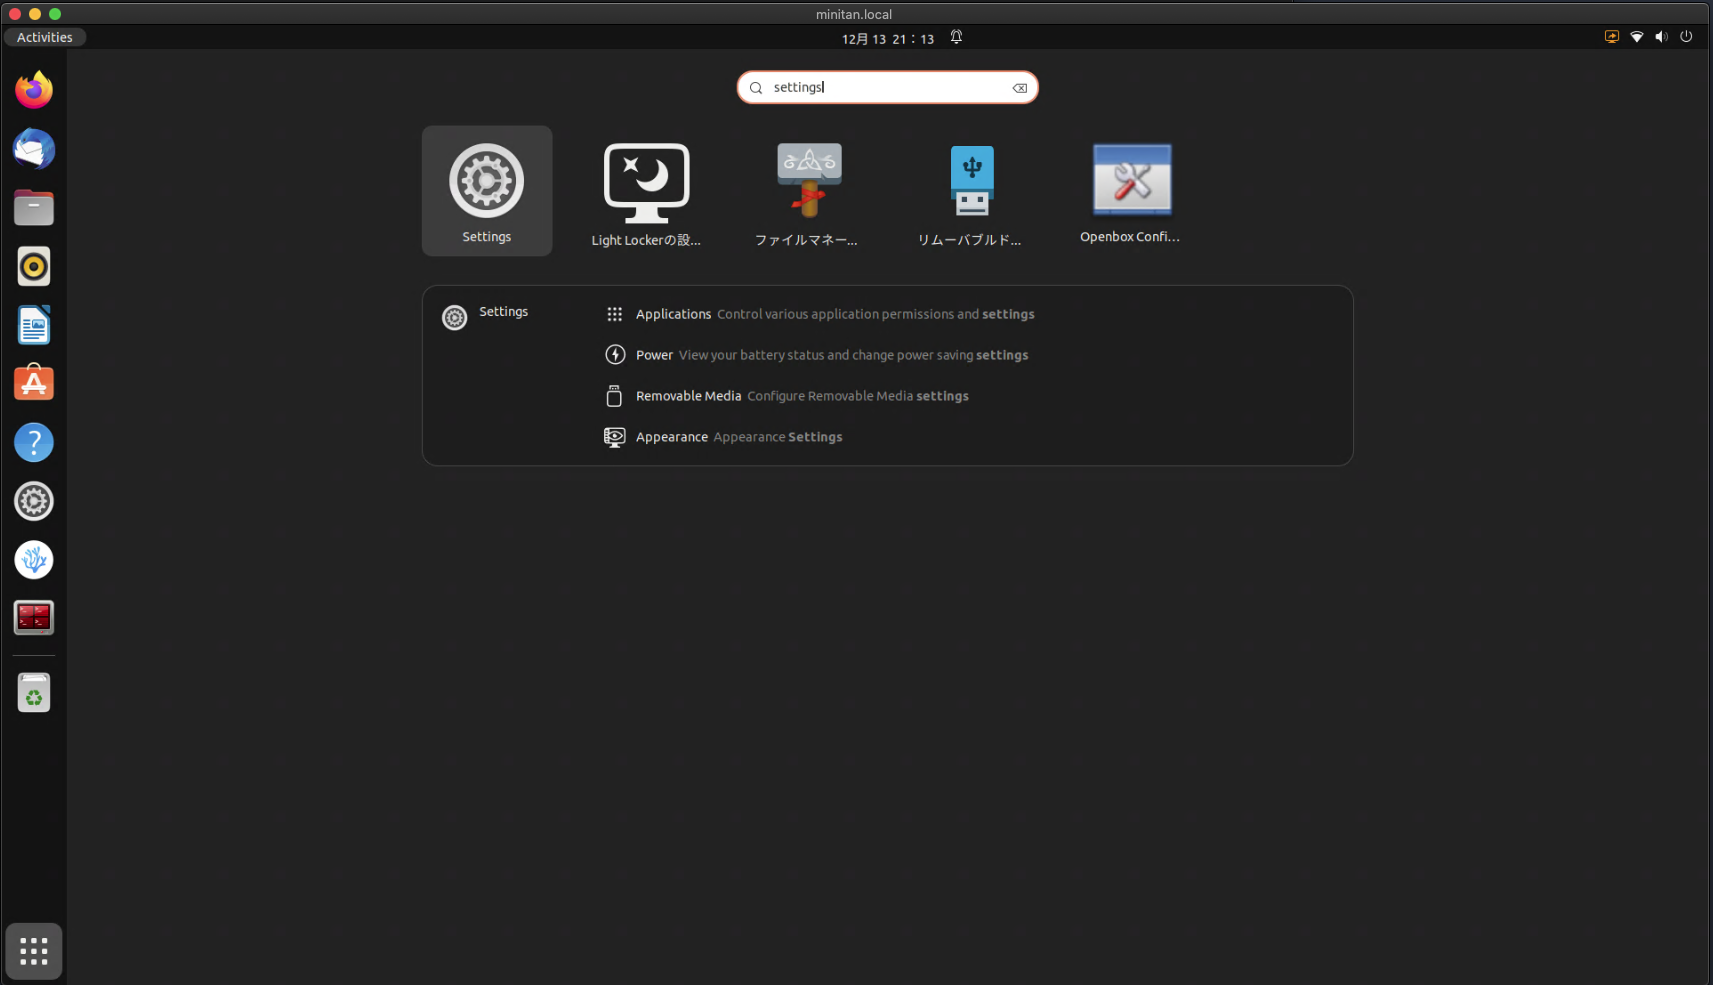Show all applications grid
The width and height of the screenshot is (1713, 985).
tap(34, 951)
